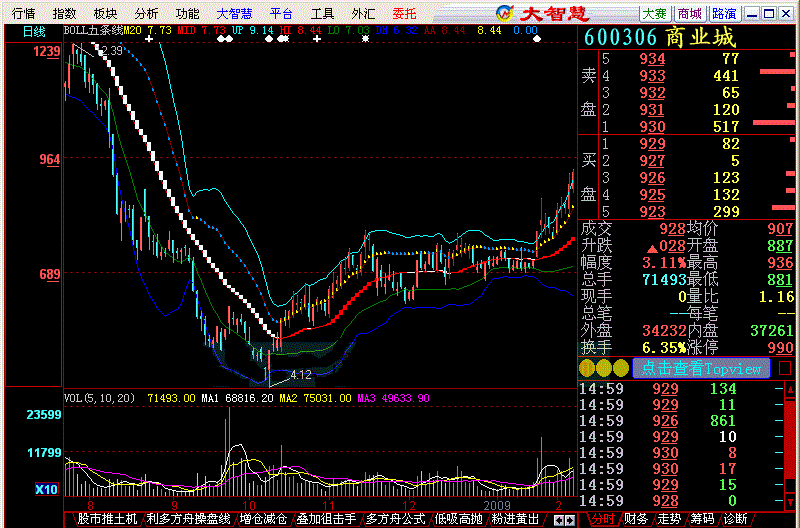Open the 指数 menu
Viewport: 800px width, 528px height.
64,14
